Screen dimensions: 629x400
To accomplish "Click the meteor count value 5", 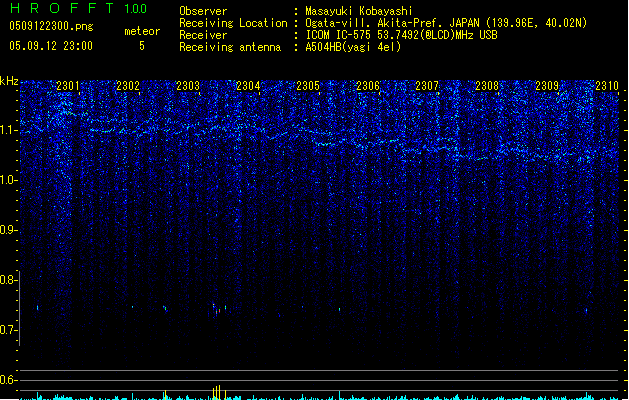I will 141,46.
